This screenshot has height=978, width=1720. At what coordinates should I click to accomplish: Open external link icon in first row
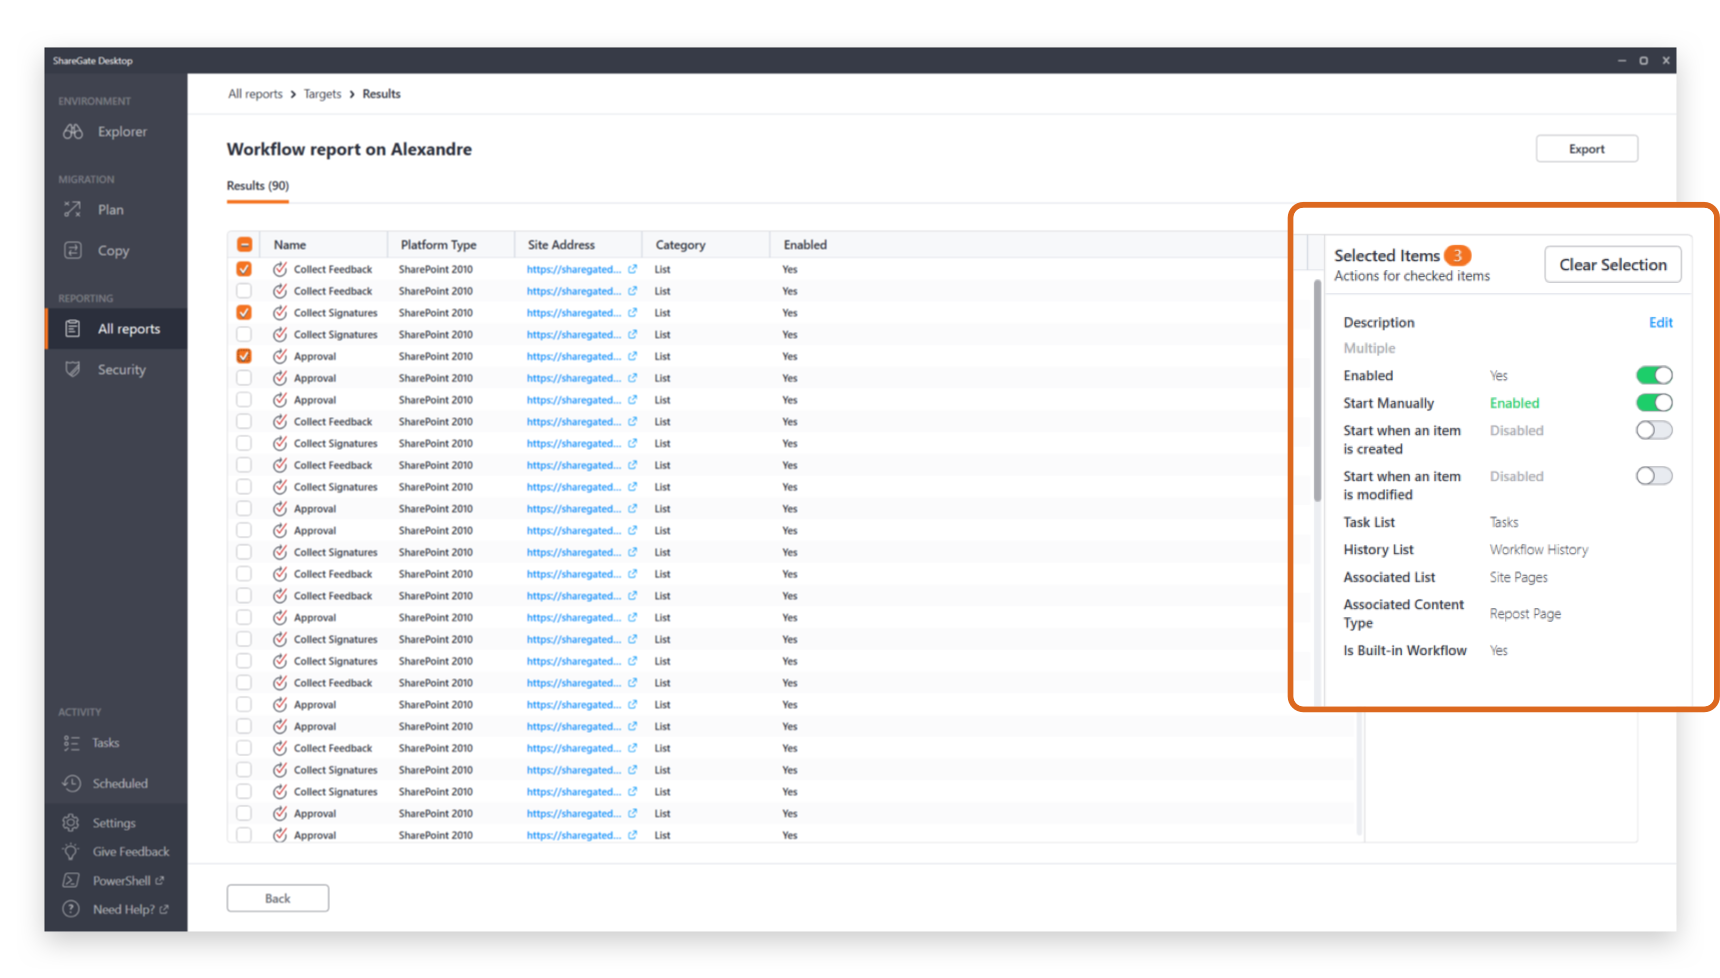tap(632, 269)
